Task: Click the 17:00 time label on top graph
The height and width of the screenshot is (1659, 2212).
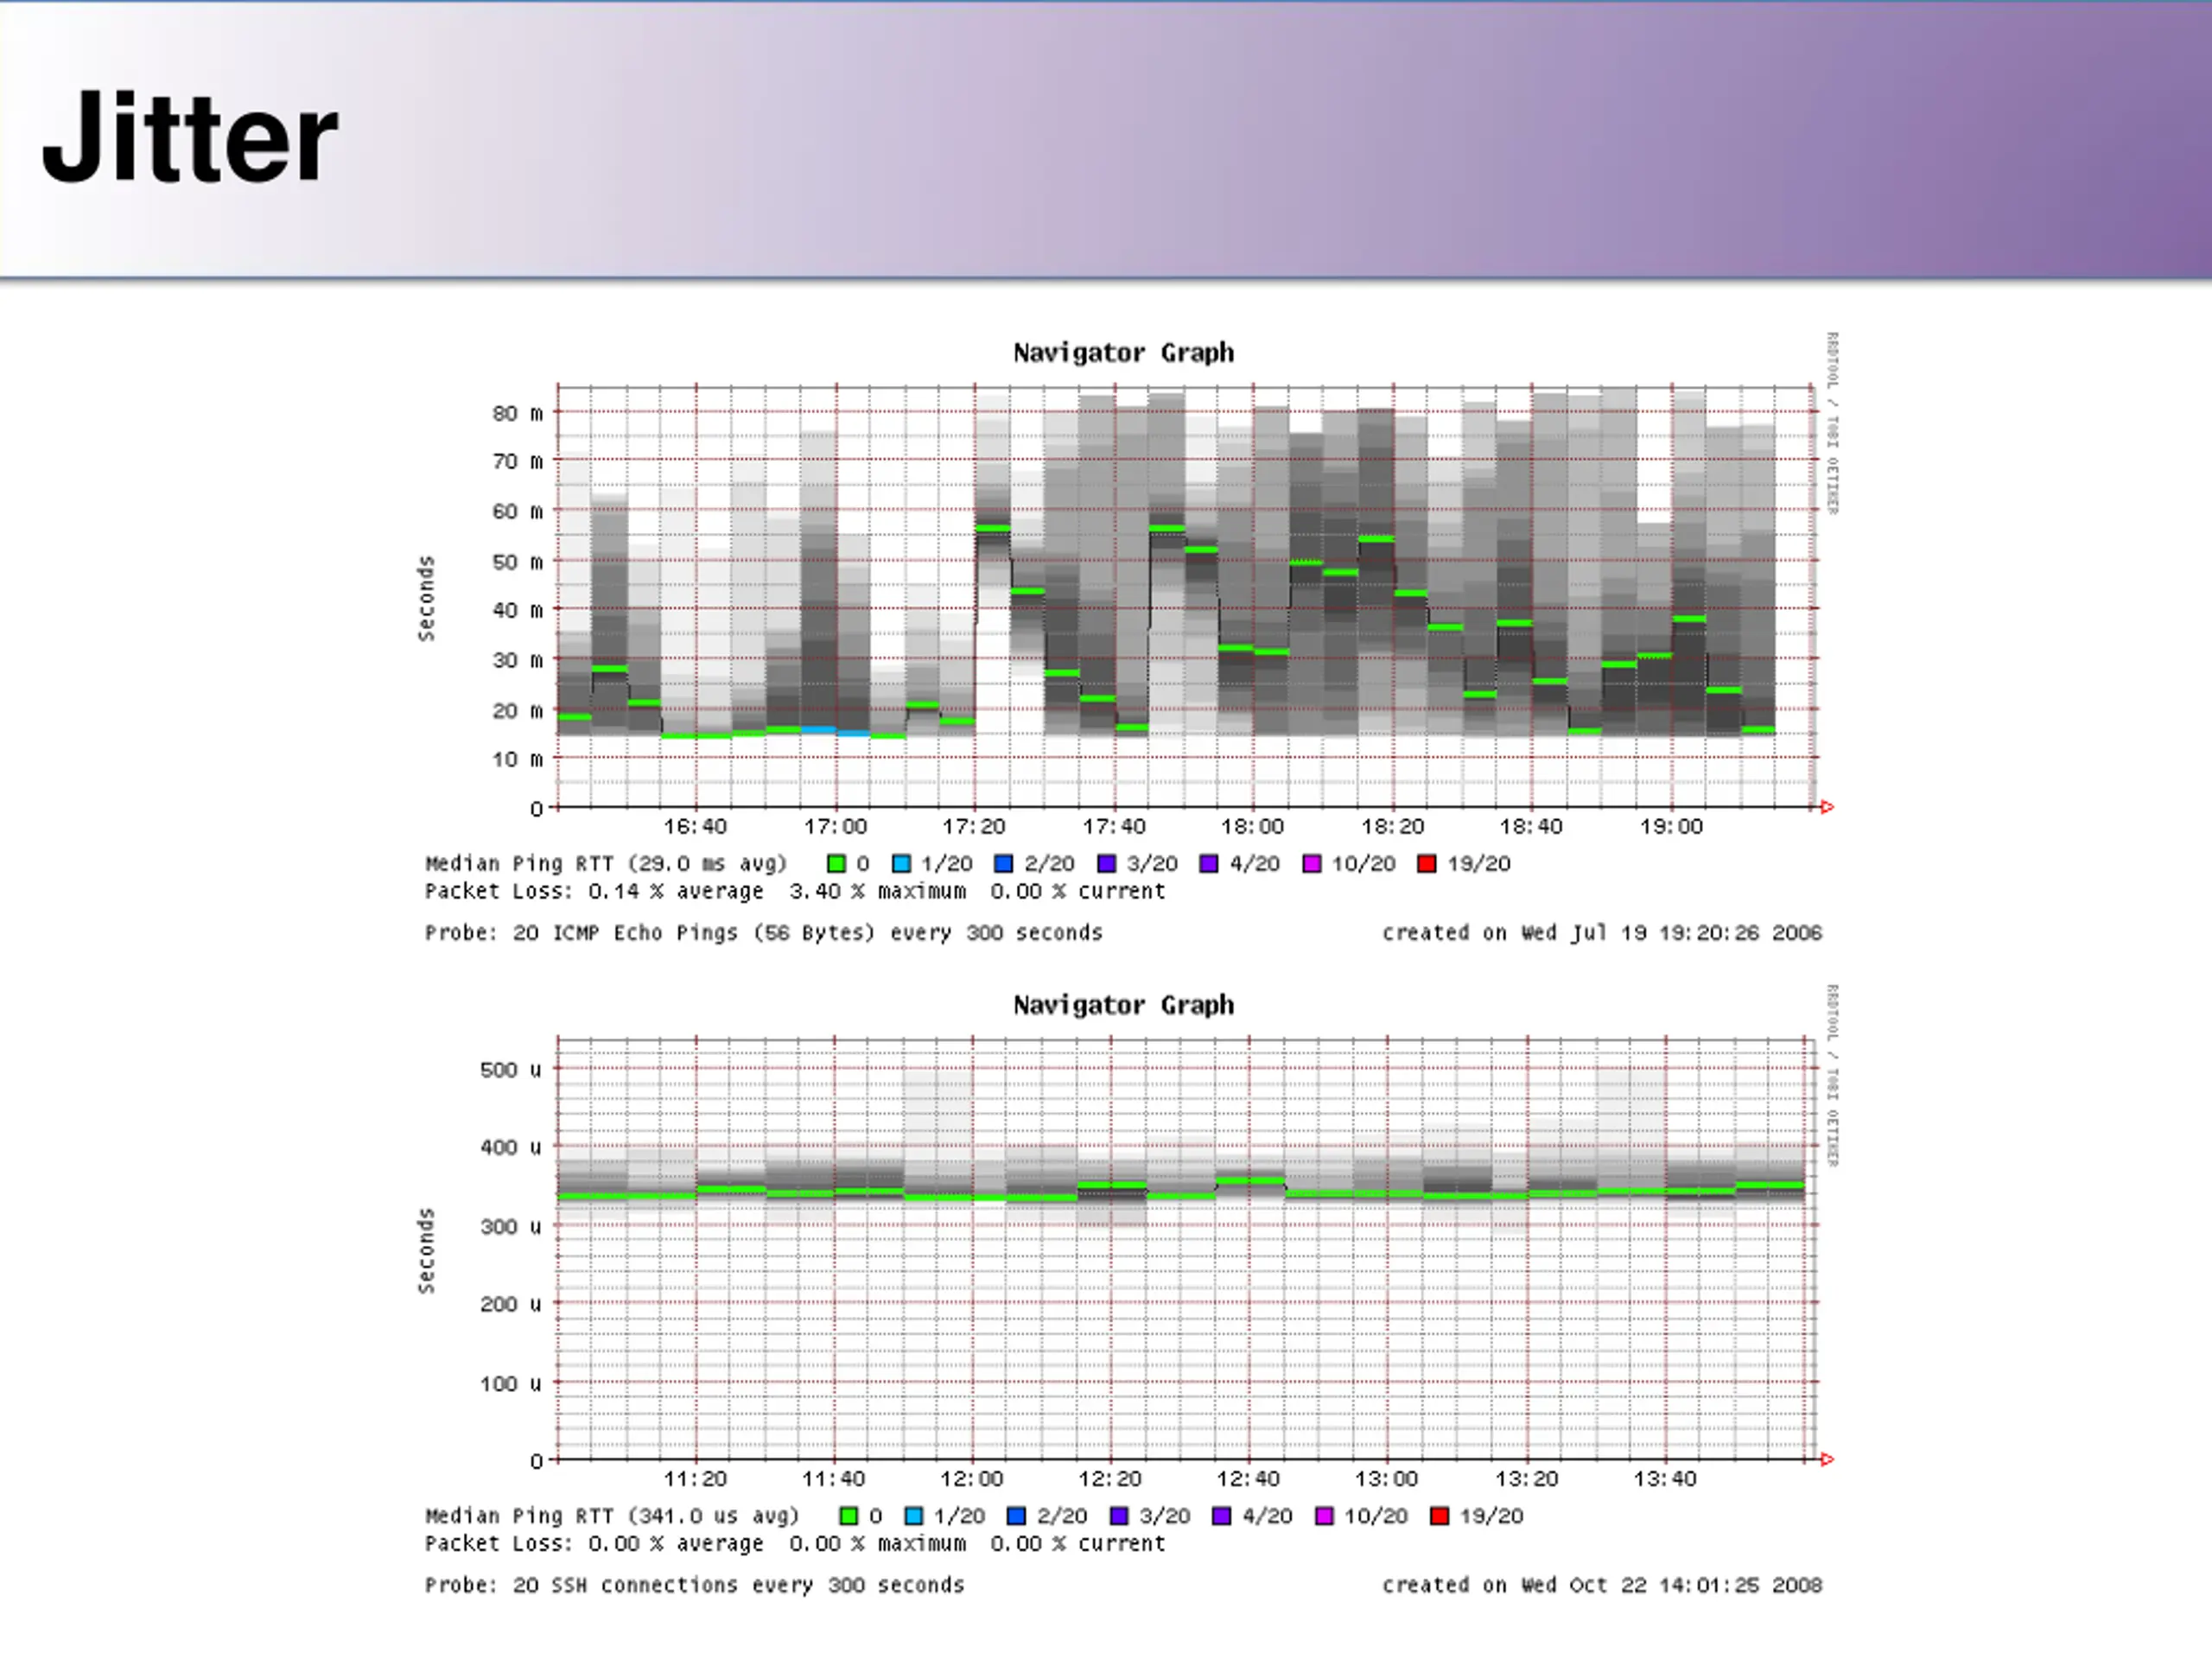Action: [835, 827]
